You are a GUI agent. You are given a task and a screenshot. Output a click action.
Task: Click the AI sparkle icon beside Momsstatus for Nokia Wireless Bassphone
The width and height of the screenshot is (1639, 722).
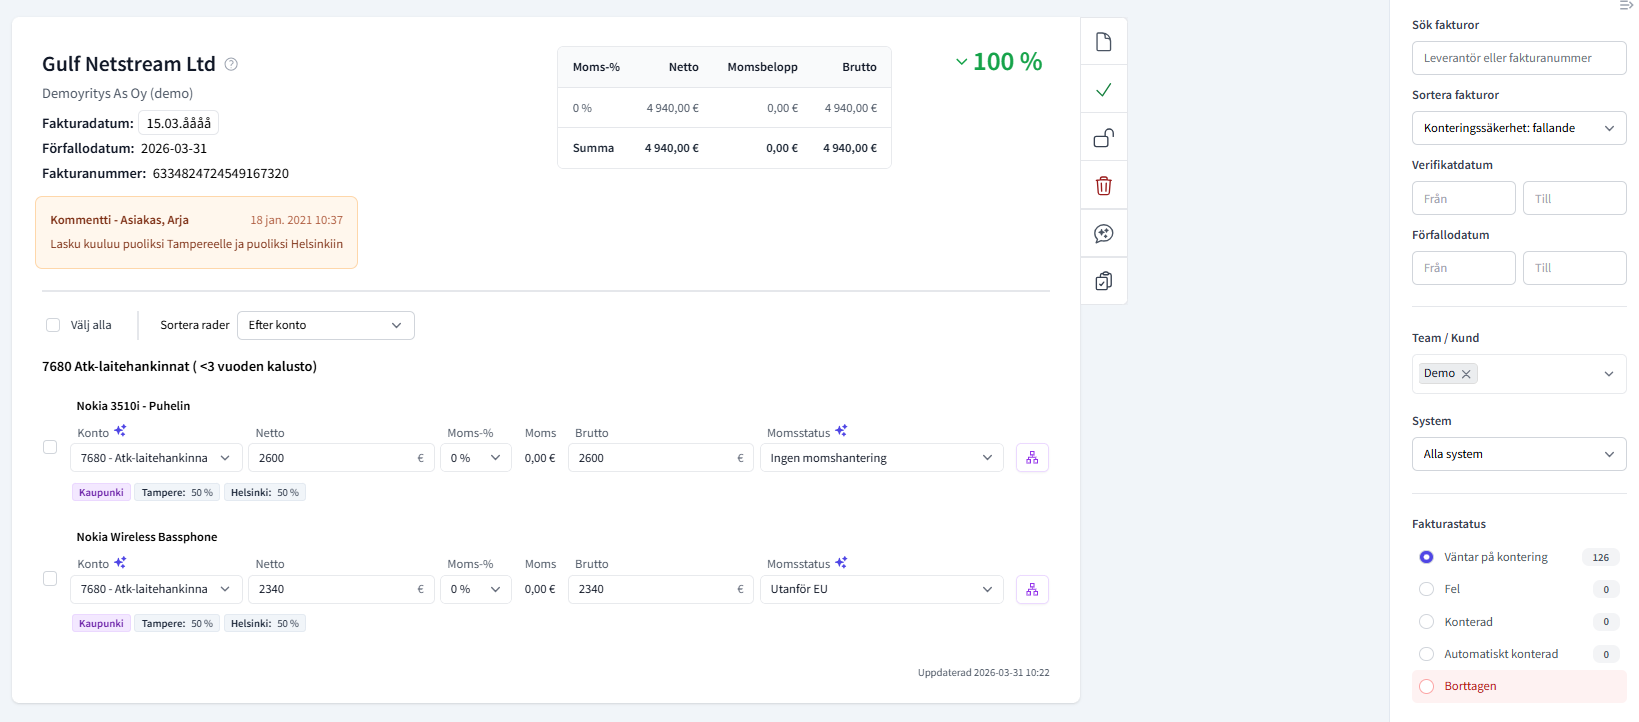point(841,562)
